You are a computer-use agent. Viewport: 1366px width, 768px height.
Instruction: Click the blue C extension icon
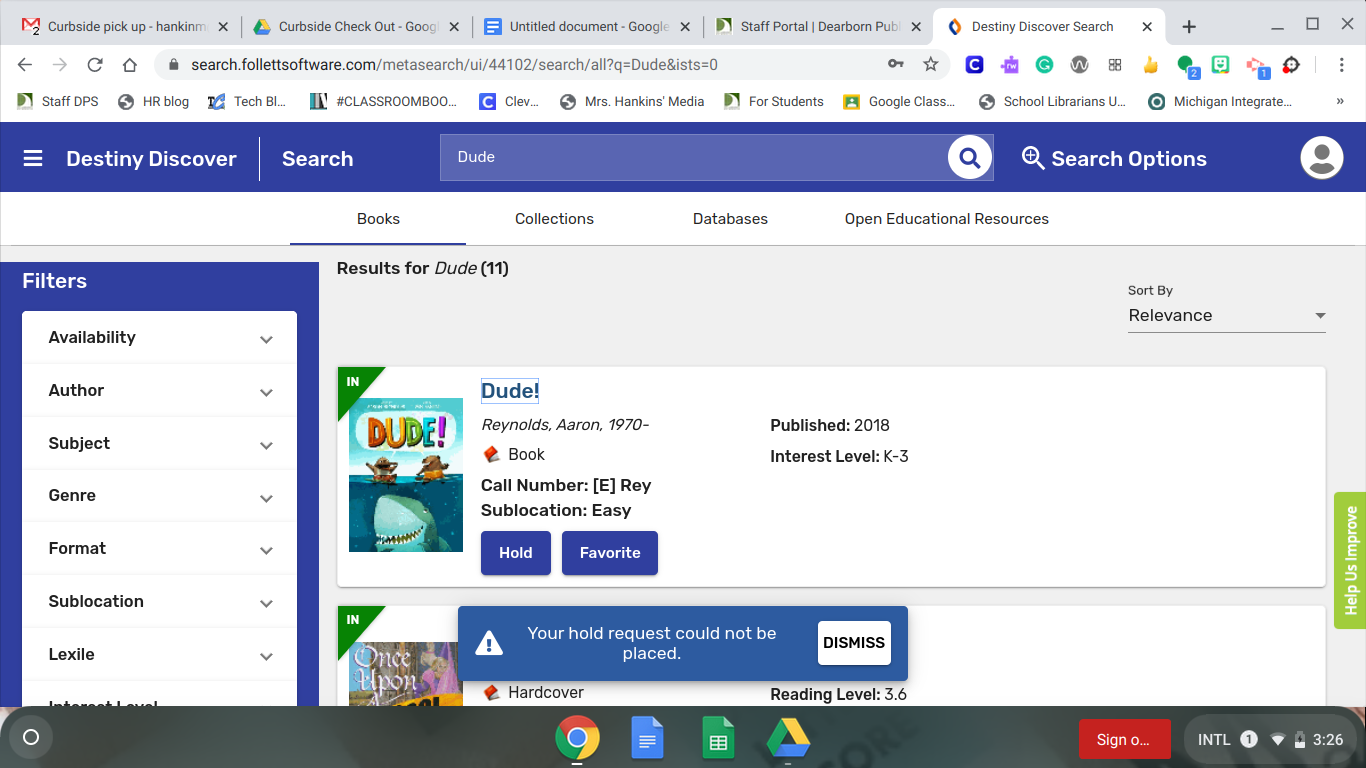click(974, 65)
